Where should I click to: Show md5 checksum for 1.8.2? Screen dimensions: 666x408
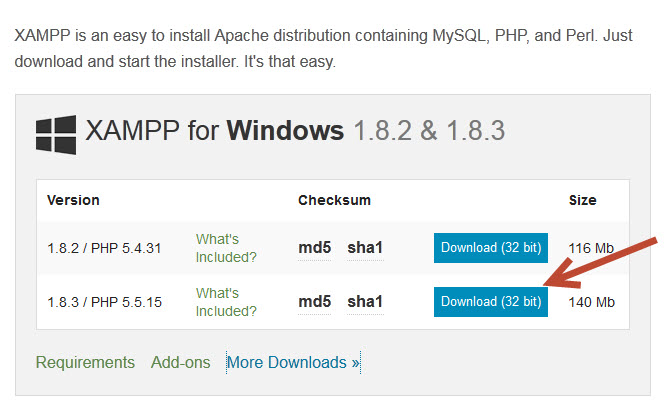(x=314, y=248)
